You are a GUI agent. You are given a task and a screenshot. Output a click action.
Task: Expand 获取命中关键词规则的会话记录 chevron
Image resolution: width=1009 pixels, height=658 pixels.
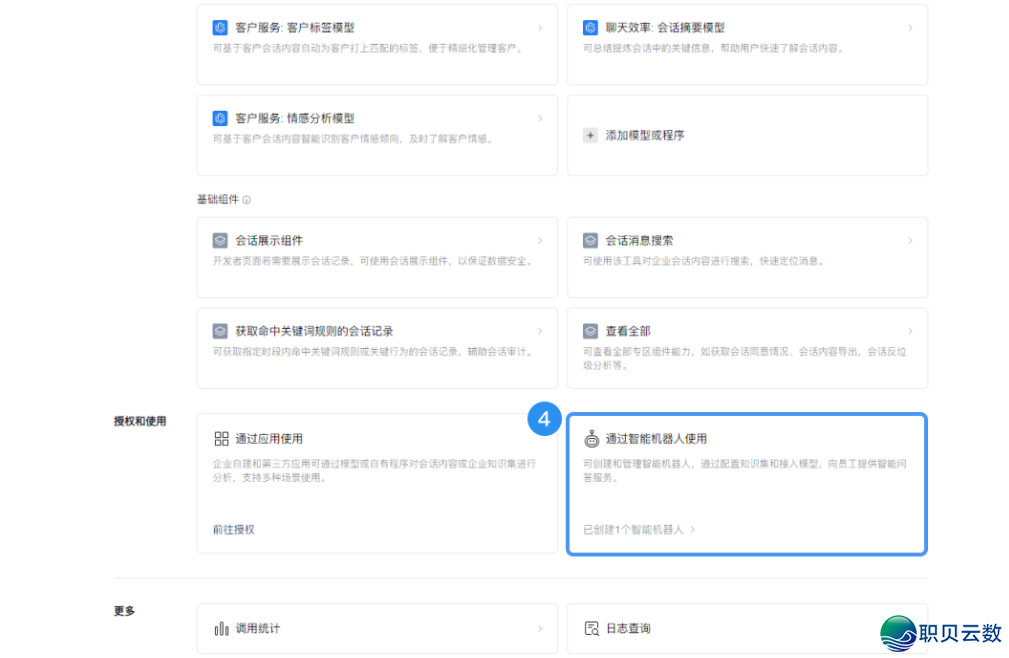tap(540, 331)
